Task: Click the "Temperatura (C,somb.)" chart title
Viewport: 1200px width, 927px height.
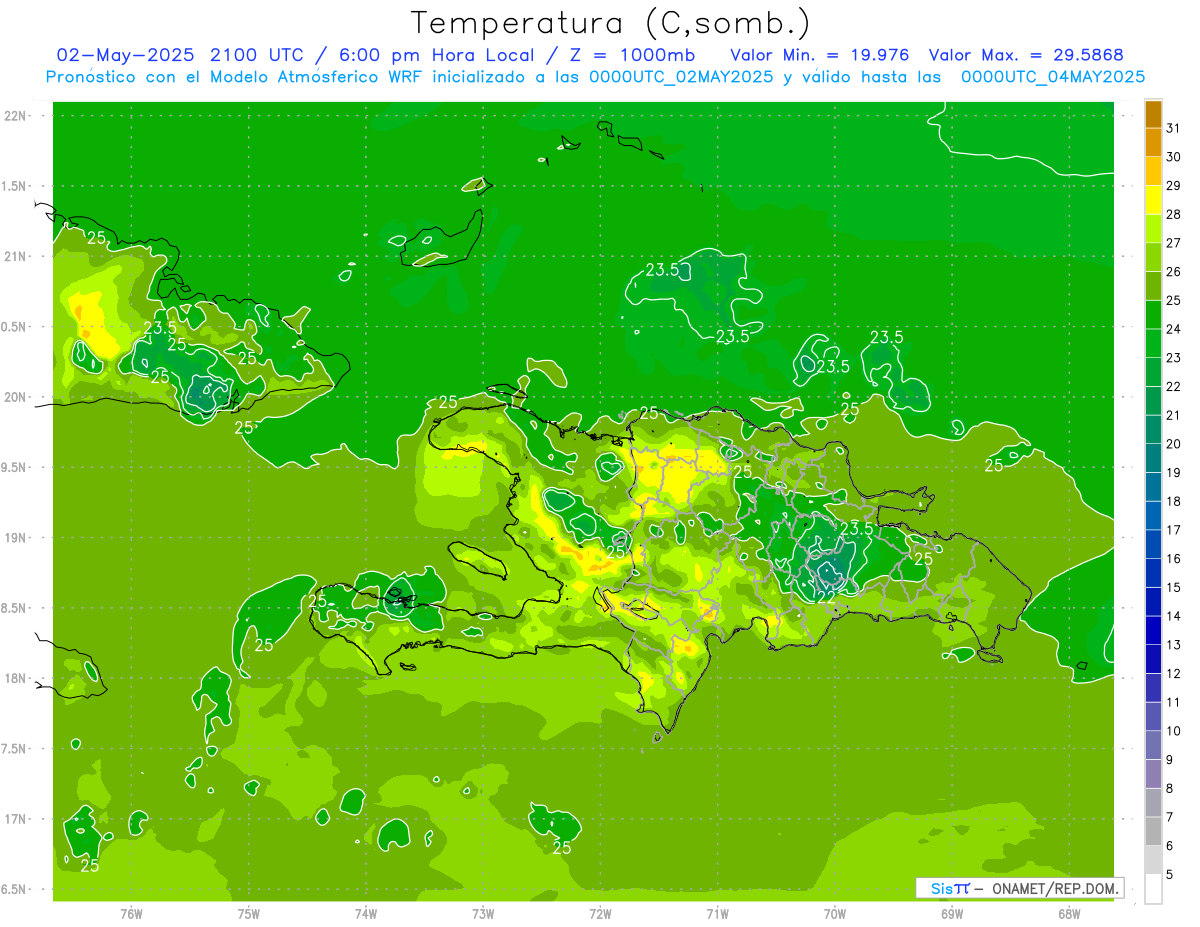Action: point(610,23)
